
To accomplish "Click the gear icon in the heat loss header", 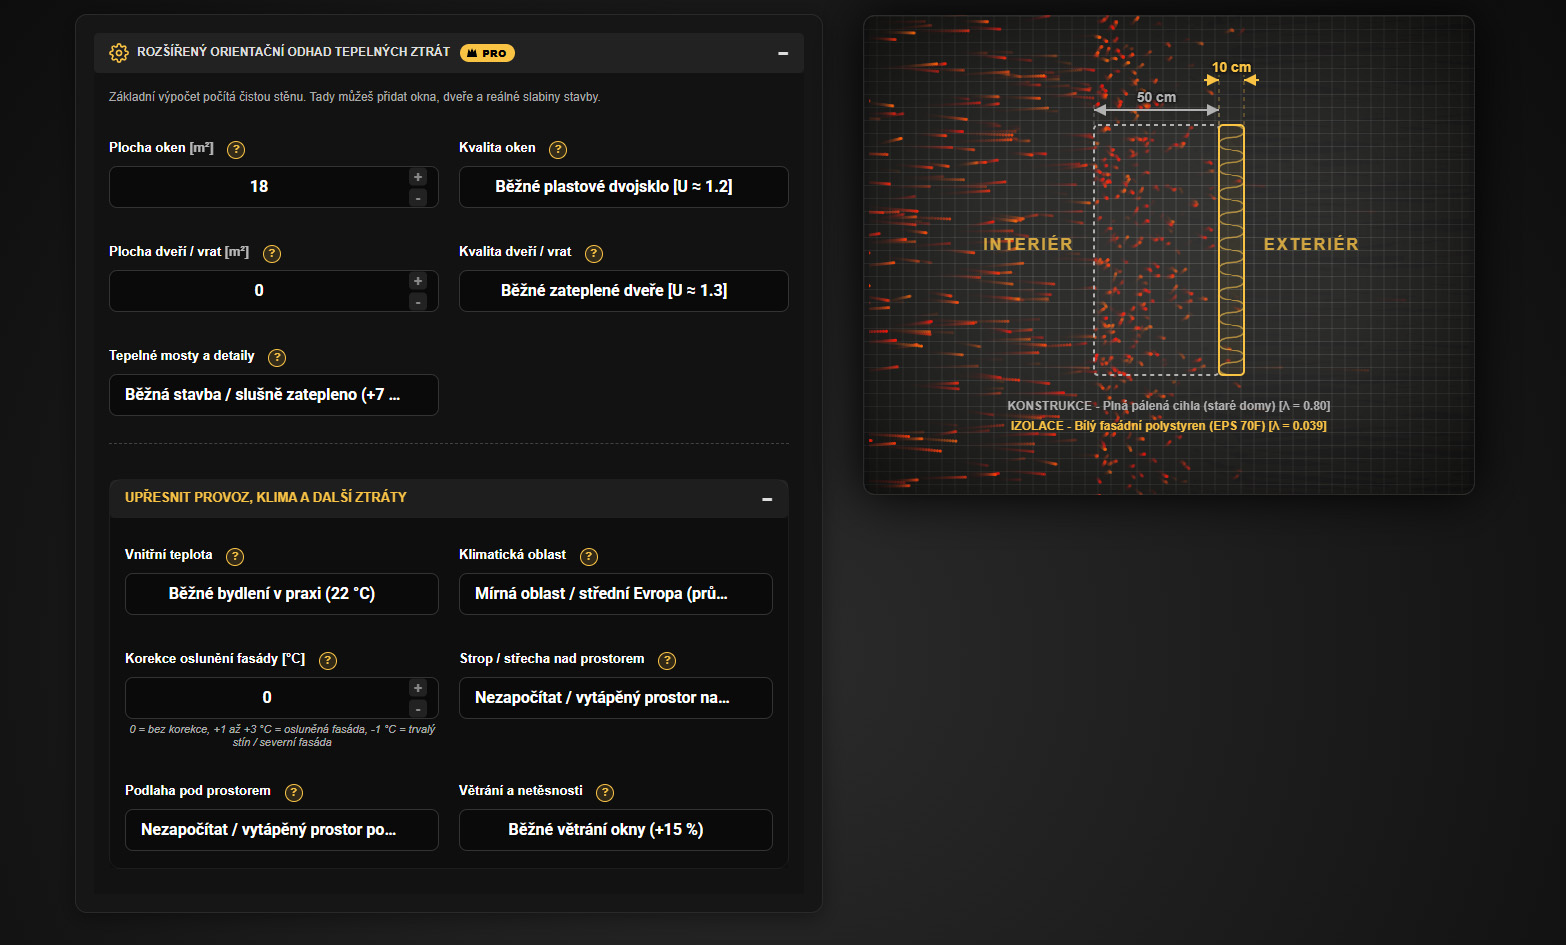I will point(118,53).
